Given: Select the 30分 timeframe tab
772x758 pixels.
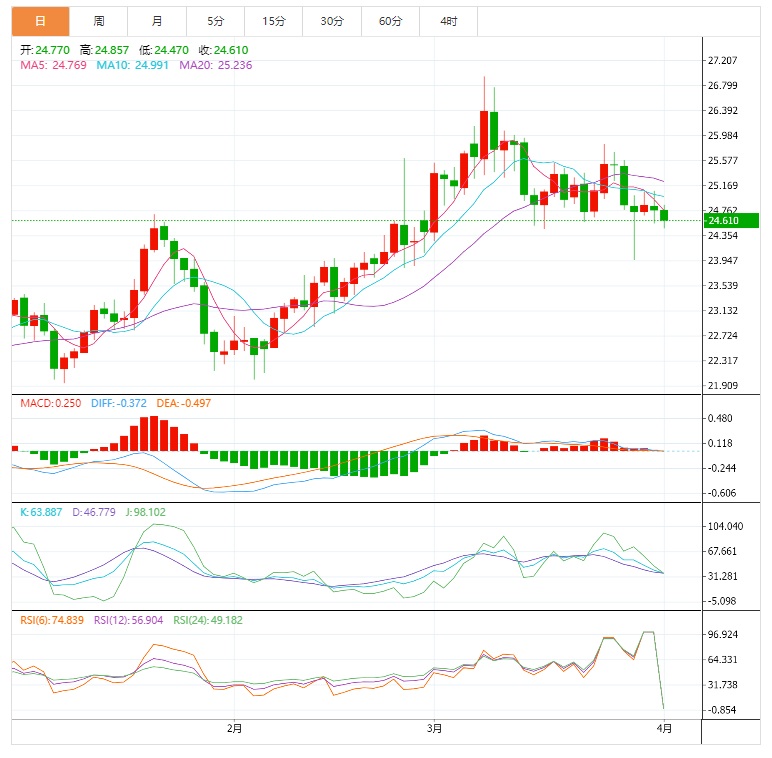Looking at the screenshot, I should coord(332,21).
